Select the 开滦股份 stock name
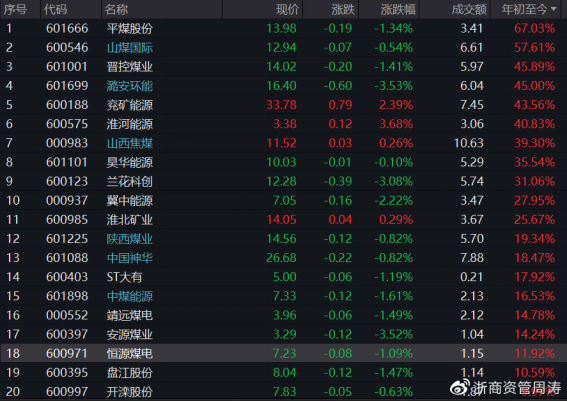 130,392
